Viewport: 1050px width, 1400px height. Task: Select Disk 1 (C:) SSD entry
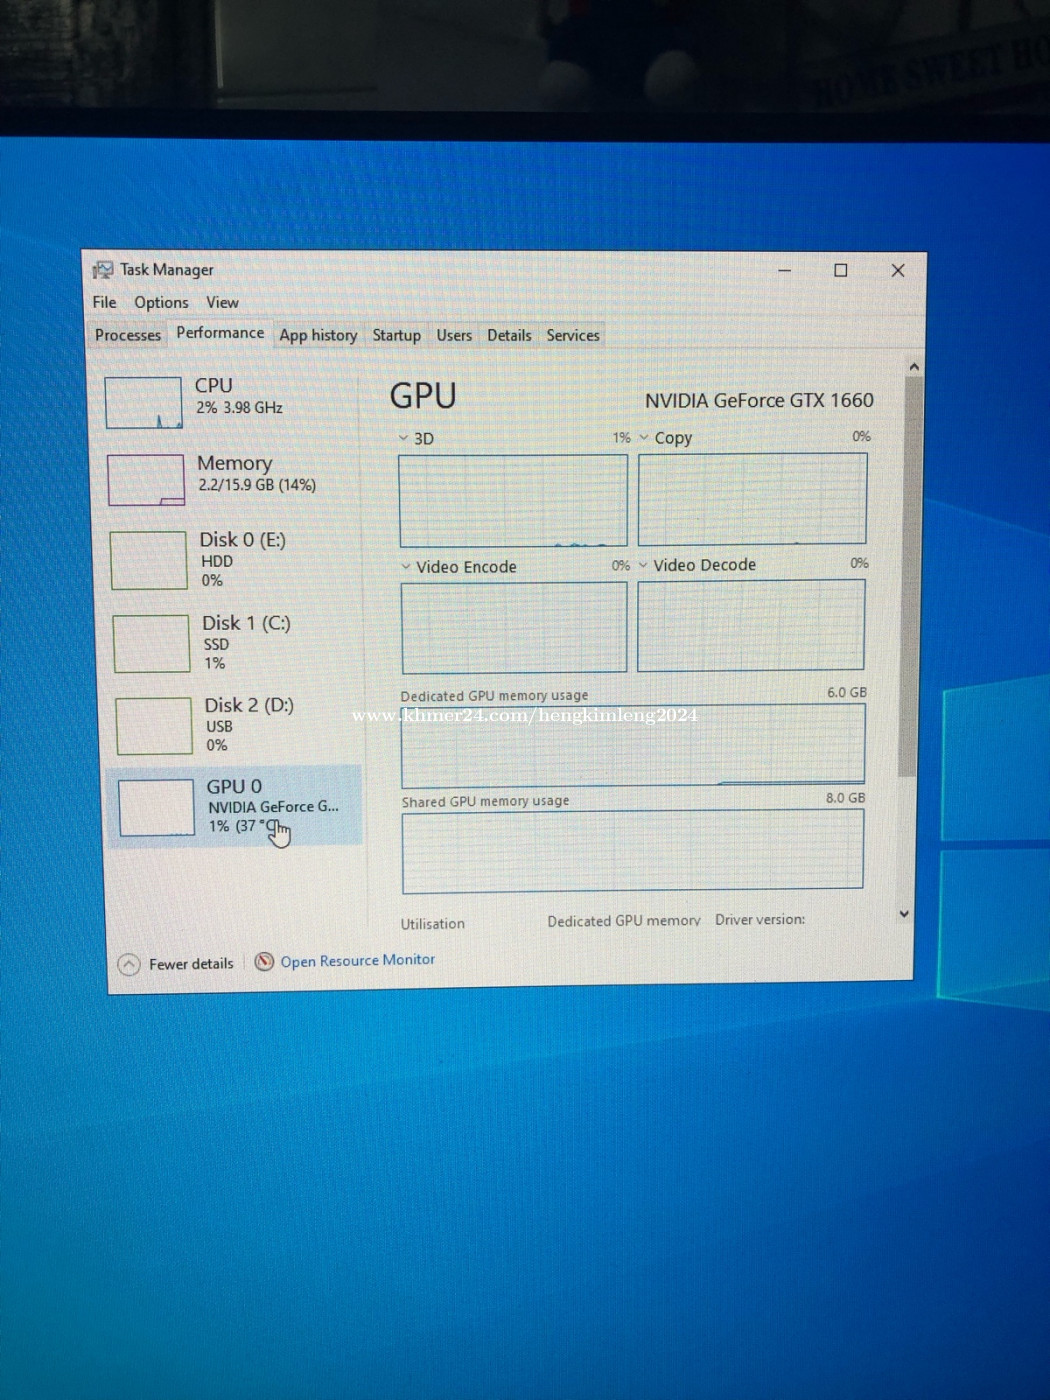(x=237, y=642)
